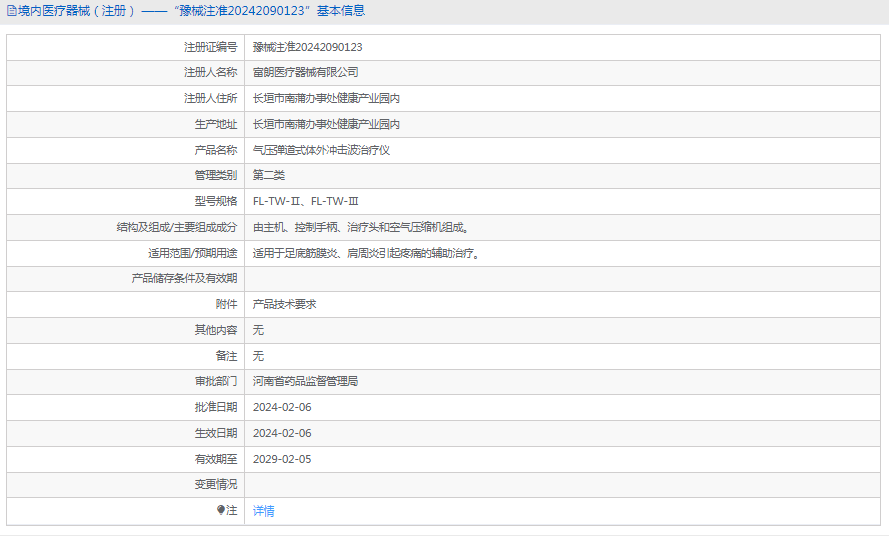Click the 注册人住所 address value
889x536 pixels.
(x=326, y=99)
